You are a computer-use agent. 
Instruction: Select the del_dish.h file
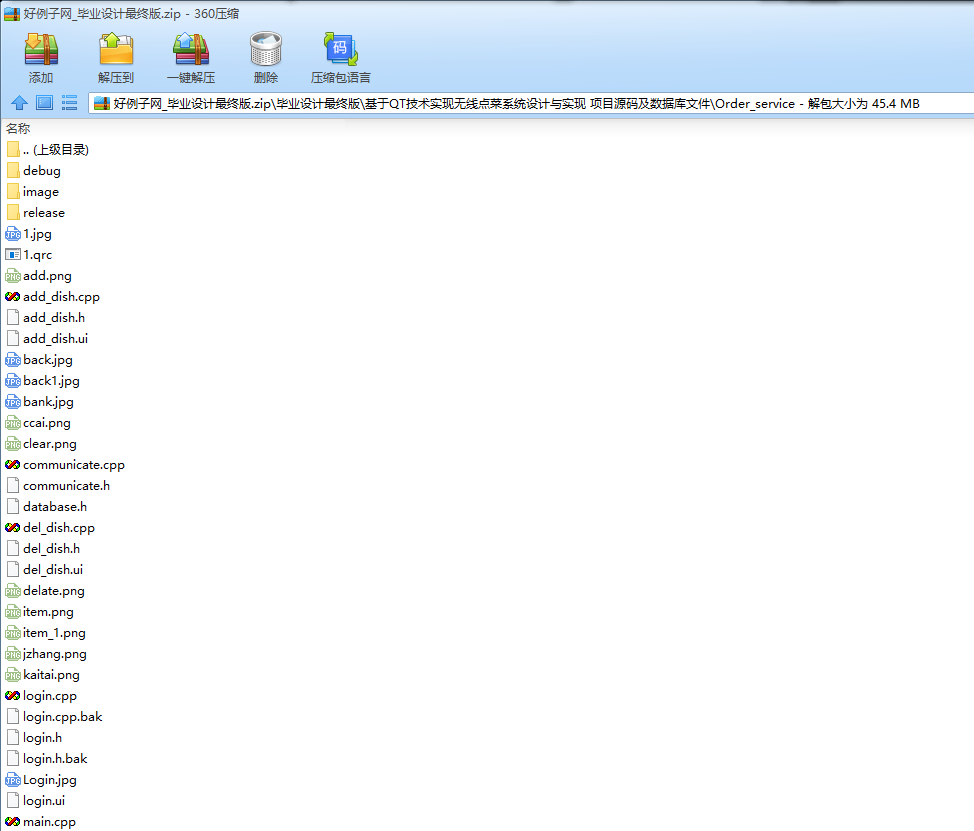(43, 549)
